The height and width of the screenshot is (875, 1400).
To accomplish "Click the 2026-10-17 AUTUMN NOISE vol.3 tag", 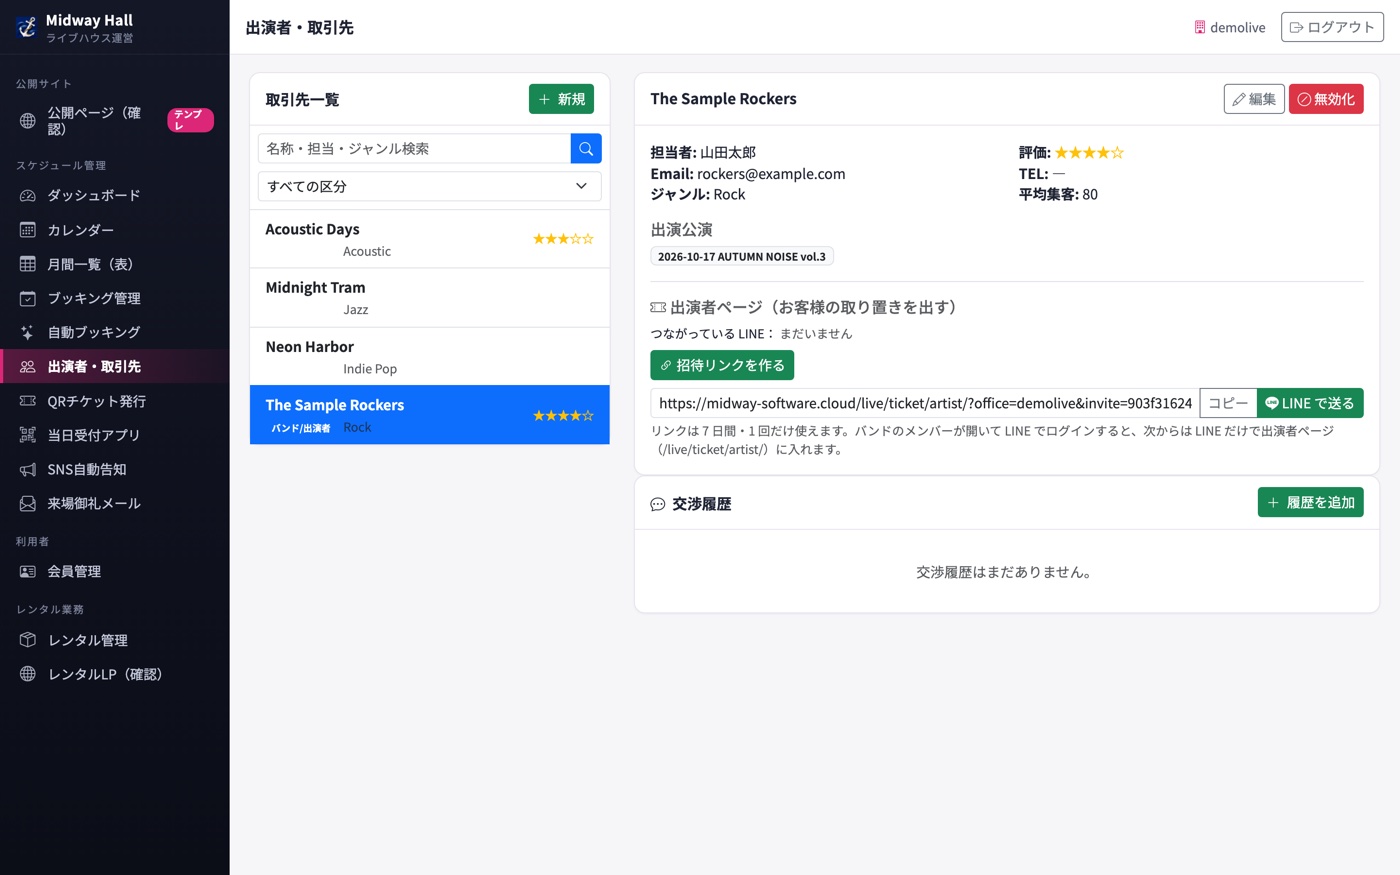I will (742, 257).
